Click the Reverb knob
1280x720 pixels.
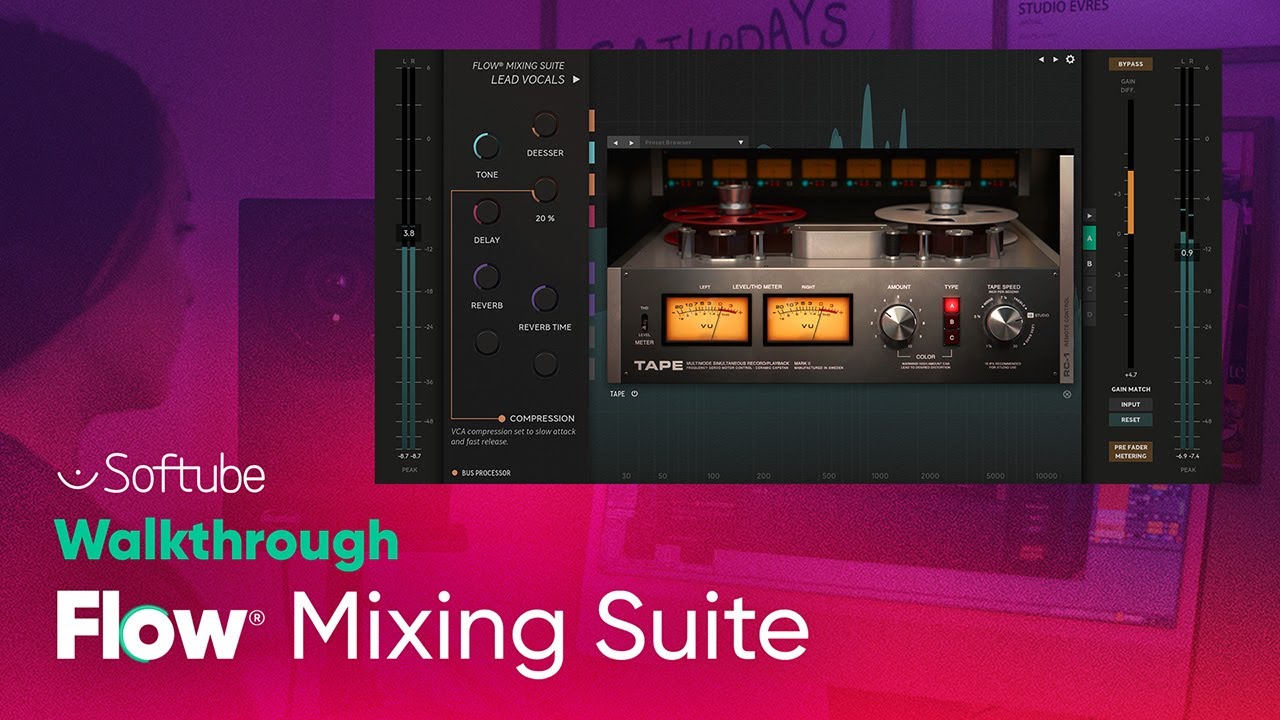point(487,277)
